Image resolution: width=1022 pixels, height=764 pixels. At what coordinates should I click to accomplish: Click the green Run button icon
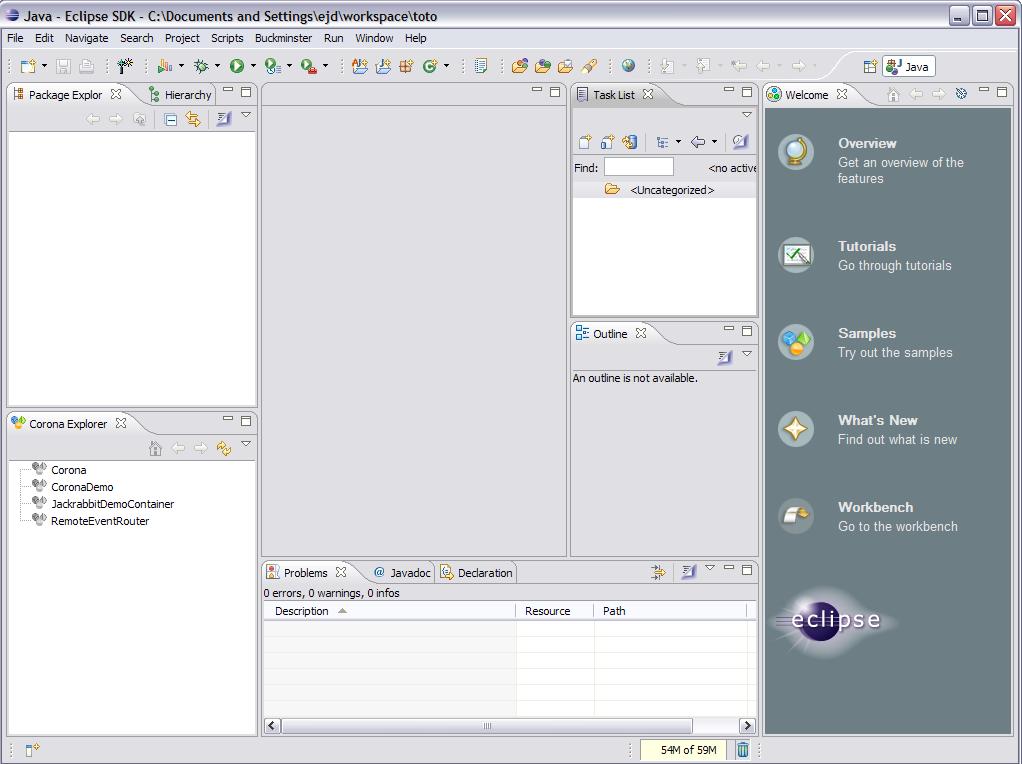(237, 66)
